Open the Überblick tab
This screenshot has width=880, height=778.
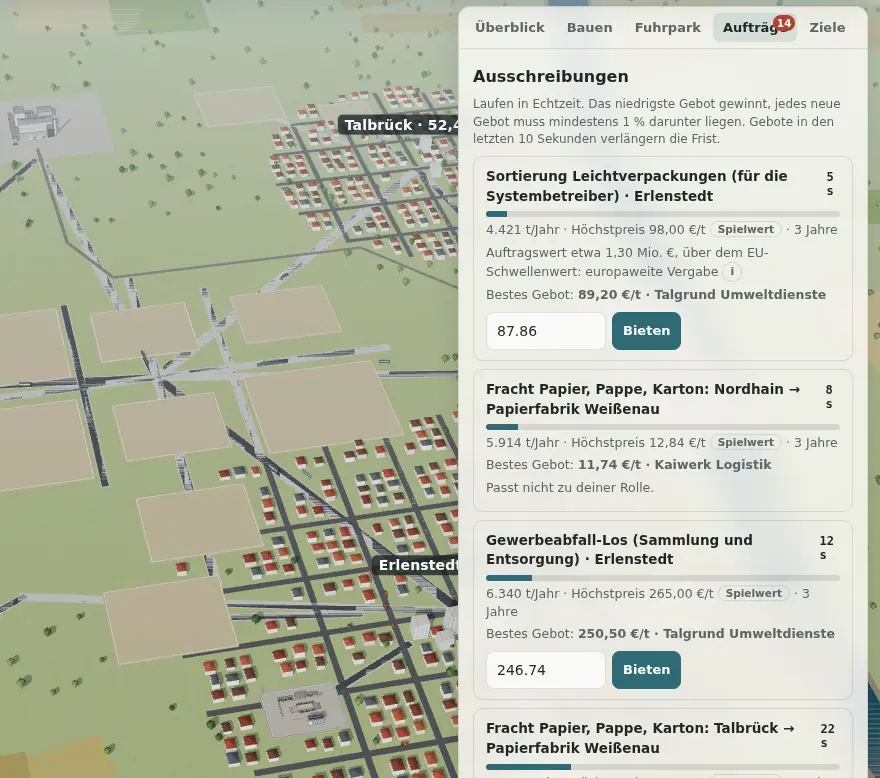[x=510, y=28]
